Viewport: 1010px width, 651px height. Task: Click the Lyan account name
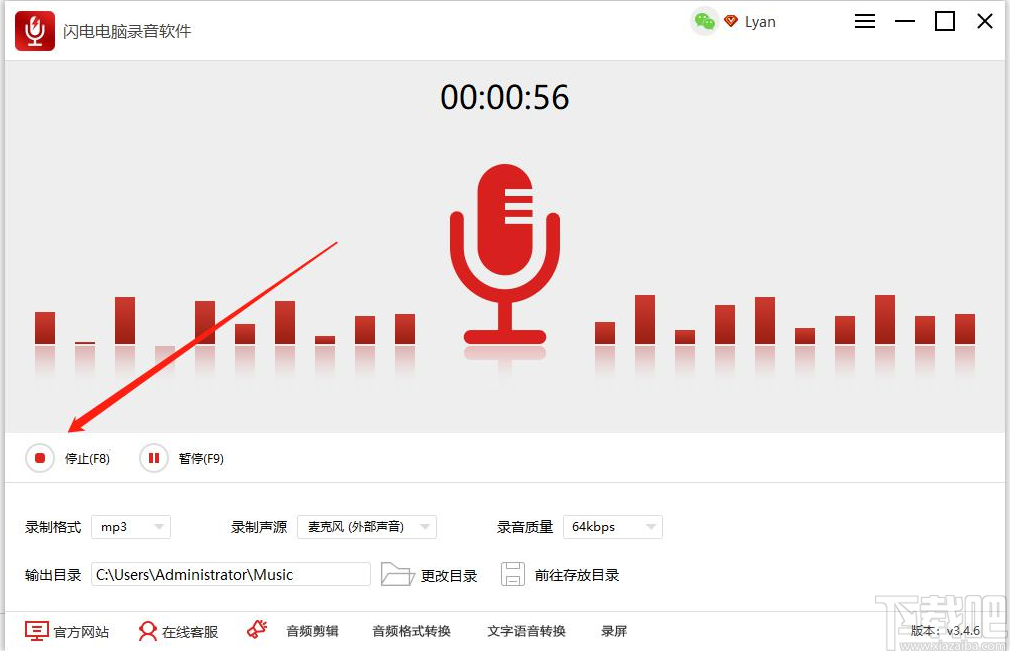(759, 21)
